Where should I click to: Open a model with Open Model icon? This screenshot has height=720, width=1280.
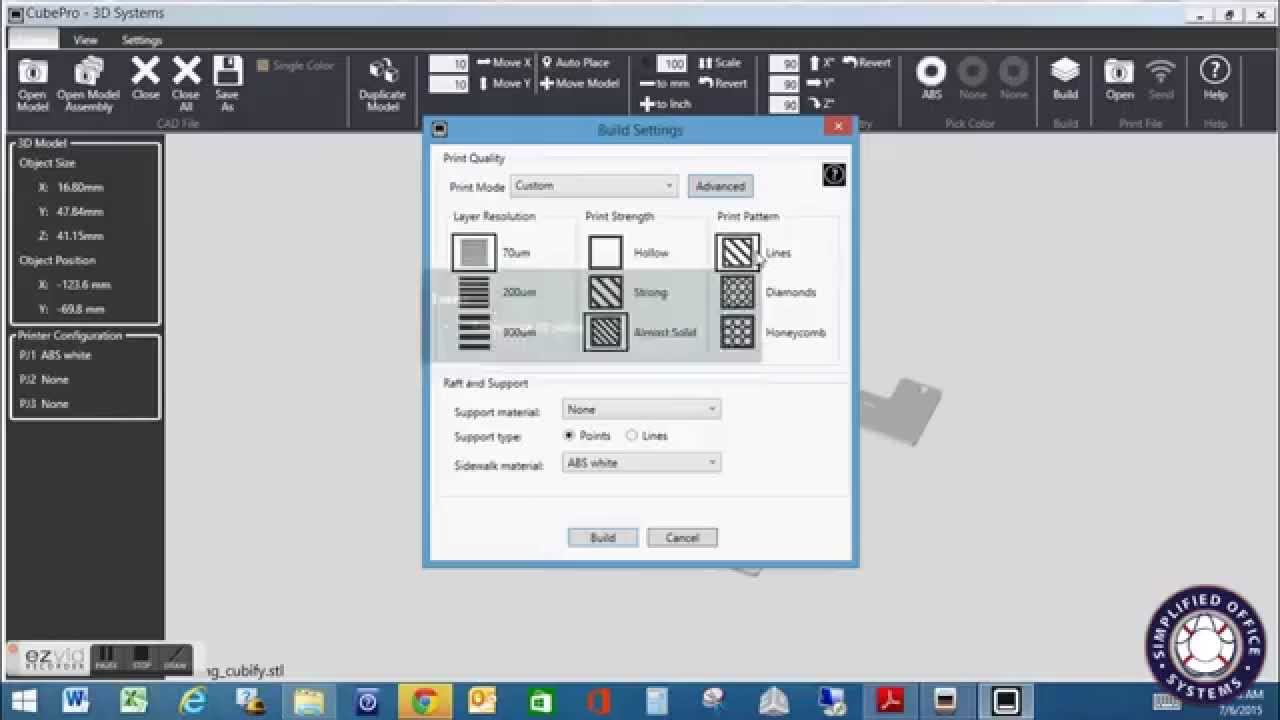coord(32,84)
